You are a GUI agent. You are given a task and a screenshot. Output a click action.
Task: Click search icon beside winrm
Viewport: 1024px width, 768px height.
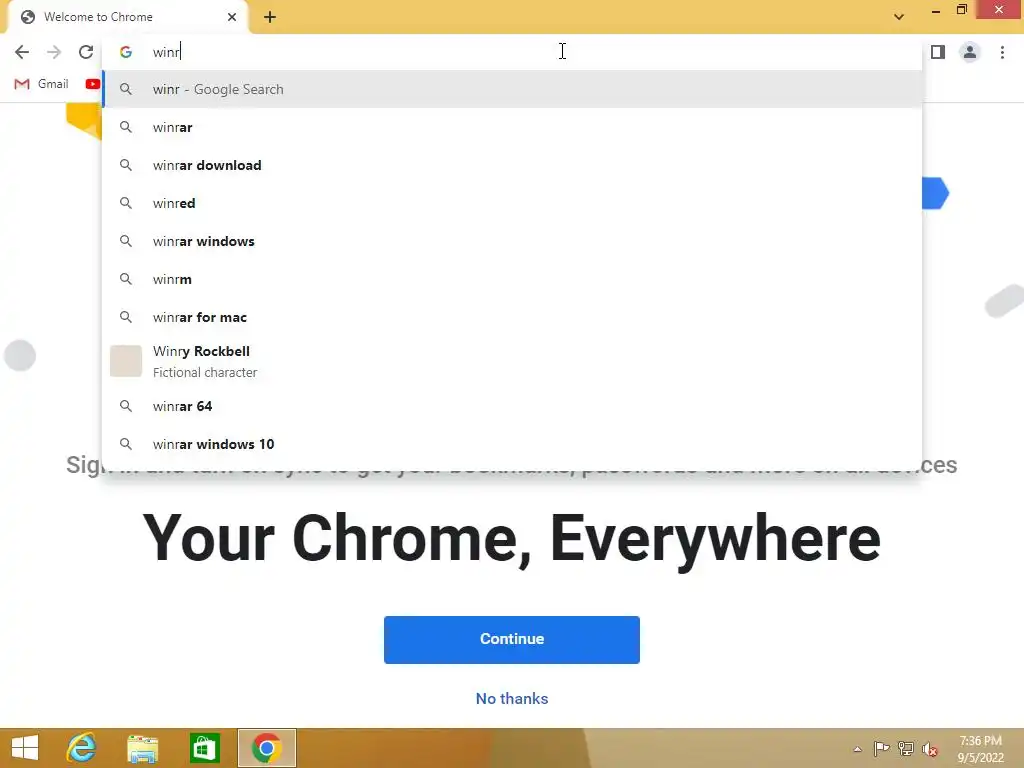click(x=126, y=279)
